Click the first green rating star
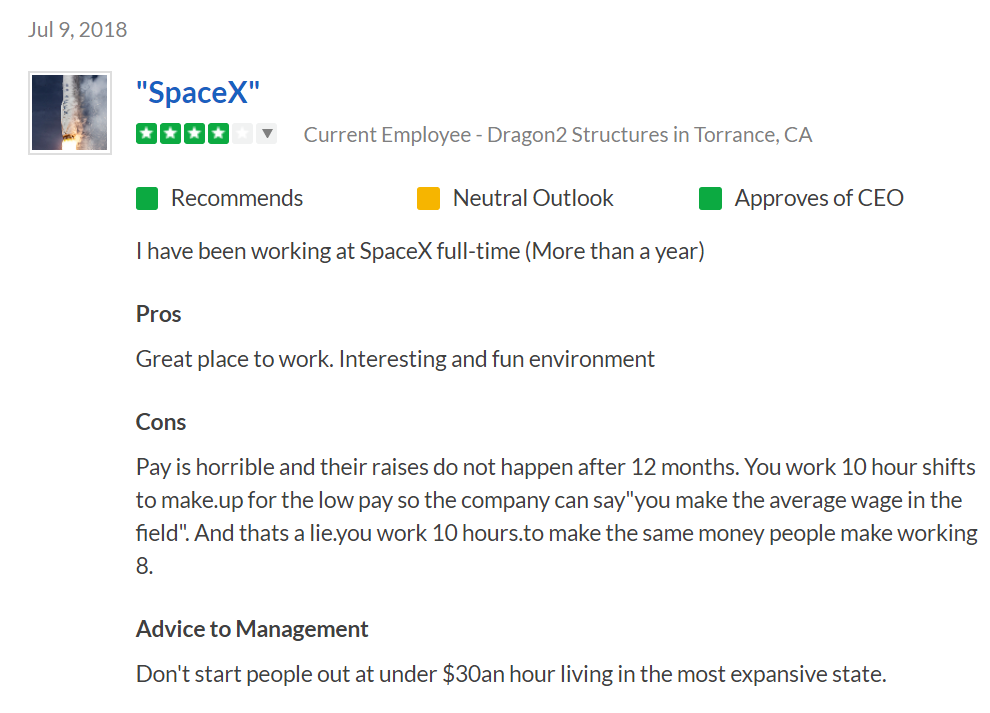The width and height of the screenshot is (990, 713). (146, 134)
